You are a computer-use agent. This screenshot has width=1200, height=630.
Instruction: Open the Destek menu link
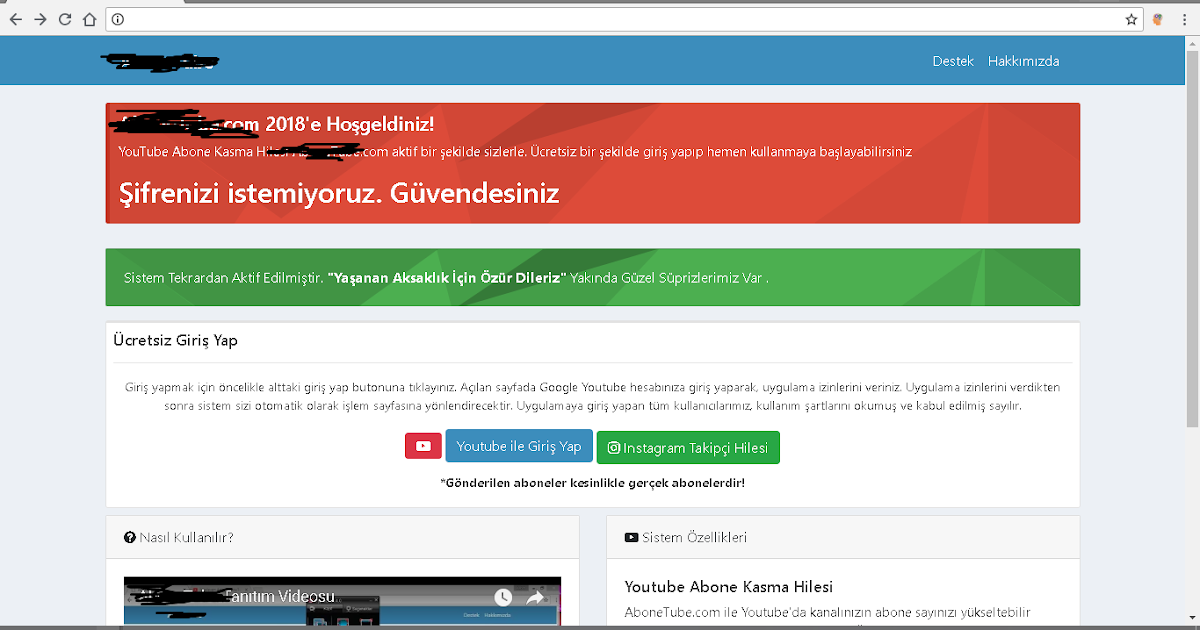coord(953,61)
